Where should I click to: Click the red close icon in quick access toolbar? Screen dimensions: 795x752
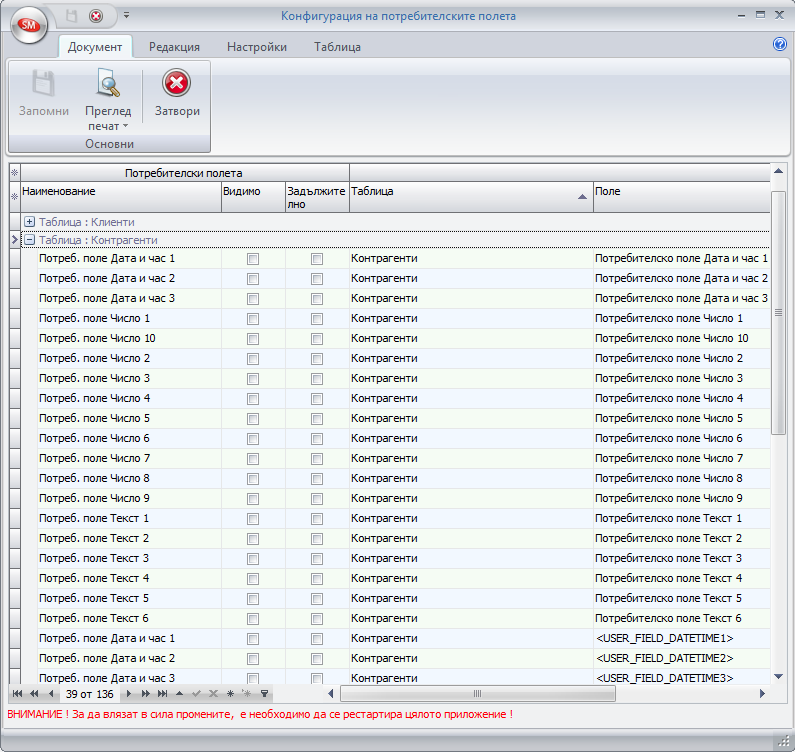pos(96,16)
